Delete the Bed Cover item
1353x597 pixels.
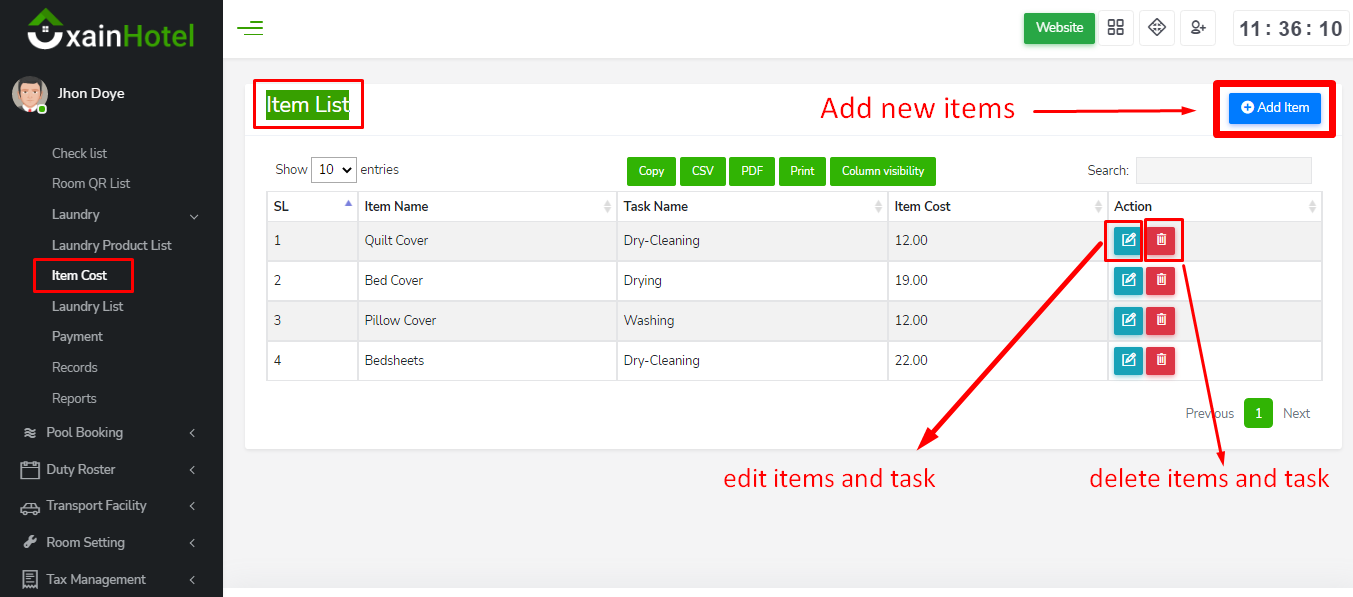click(x=1161, y=281)
